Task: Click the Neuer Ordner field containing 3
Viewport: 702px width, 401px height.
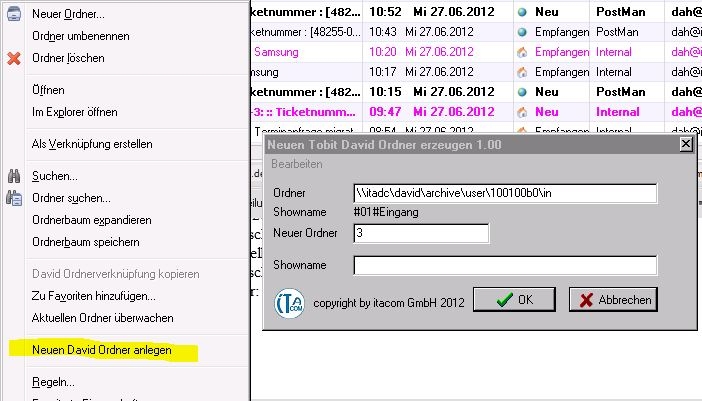Action: pyautogui.click(x=421, y=233)
